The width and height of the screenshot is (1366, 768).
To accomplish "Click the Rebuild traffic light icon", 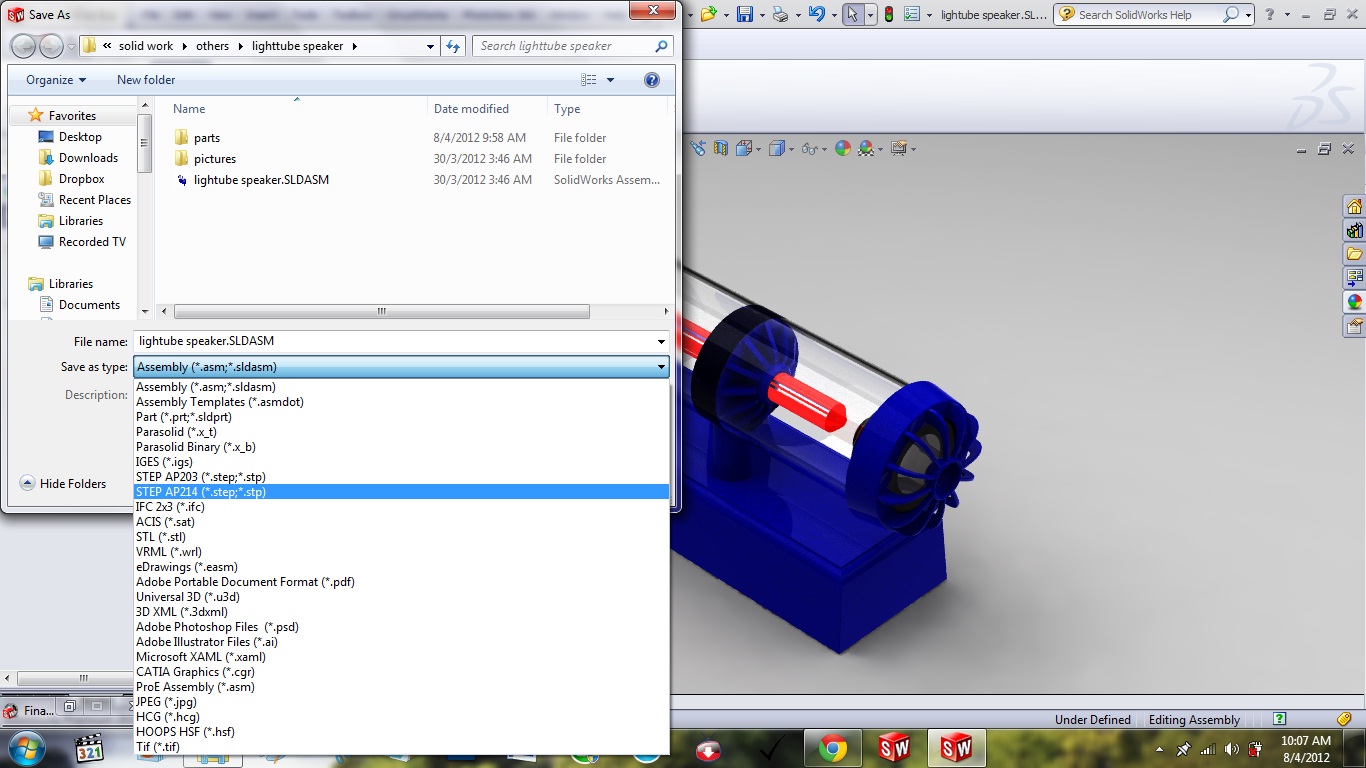I will [887, 14].
